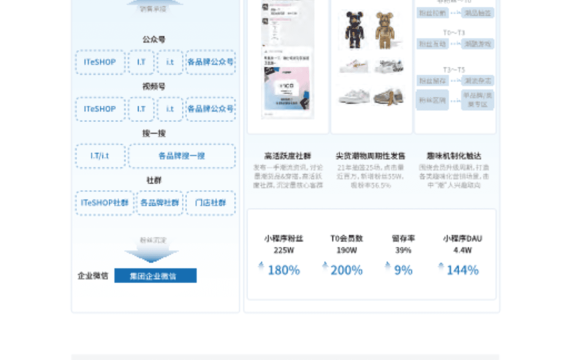Click the up arrow beside 180%
This screenshot has width=570, height=360.
coord(261,266)
